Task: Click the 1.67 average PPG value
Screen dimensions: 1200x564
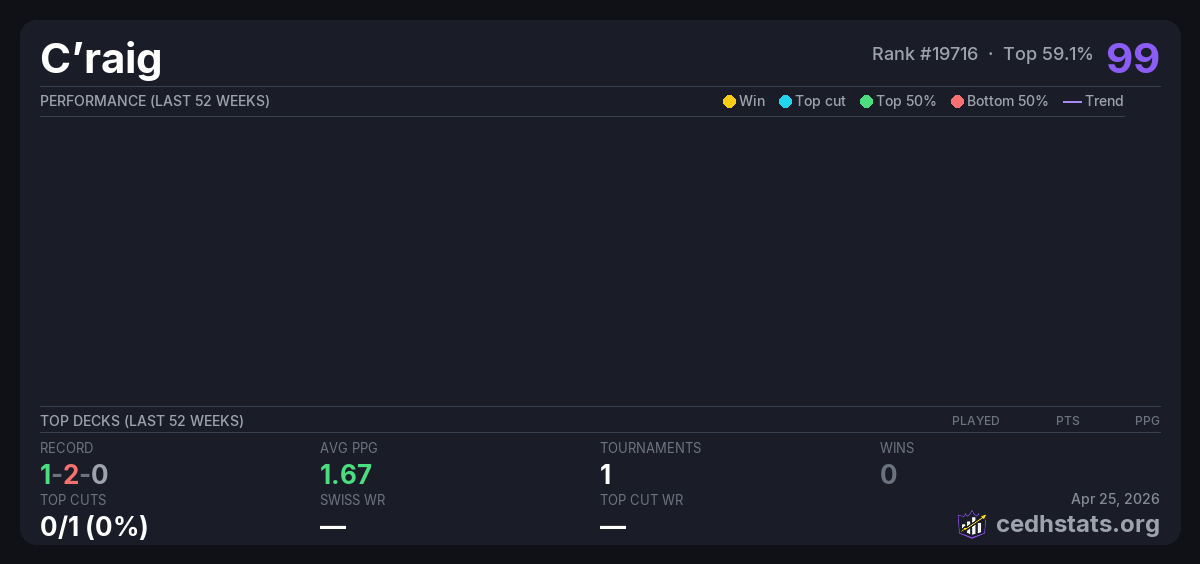Action: [346, 474]
